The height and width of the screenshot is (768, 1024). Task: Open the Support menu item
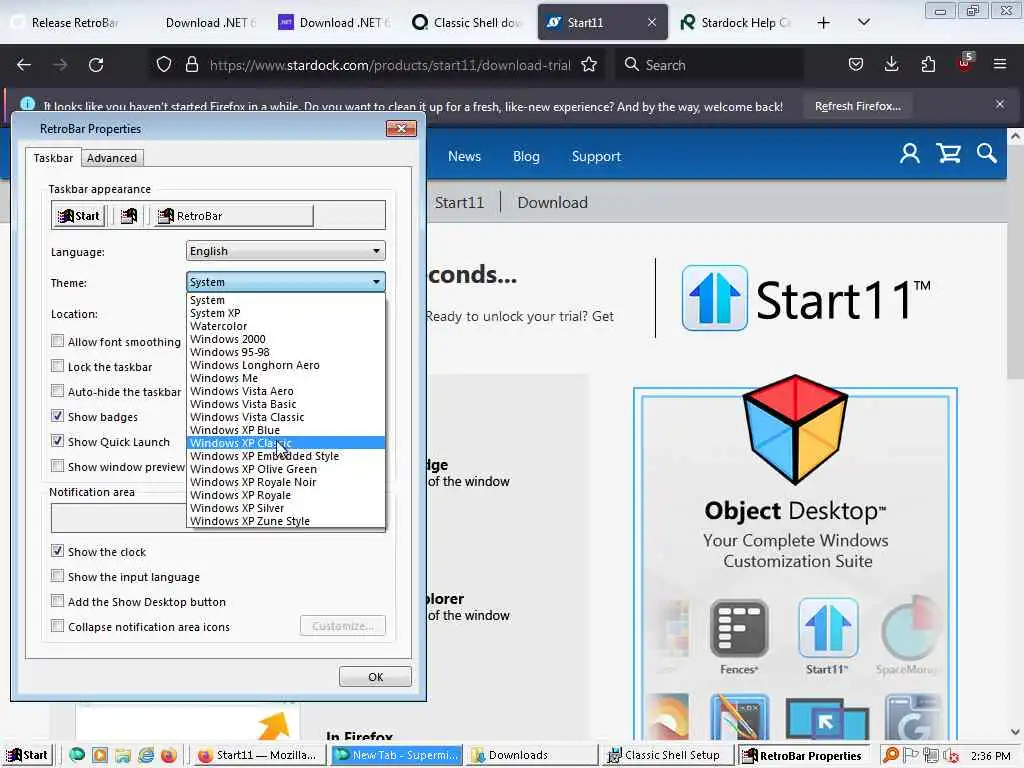596,156
